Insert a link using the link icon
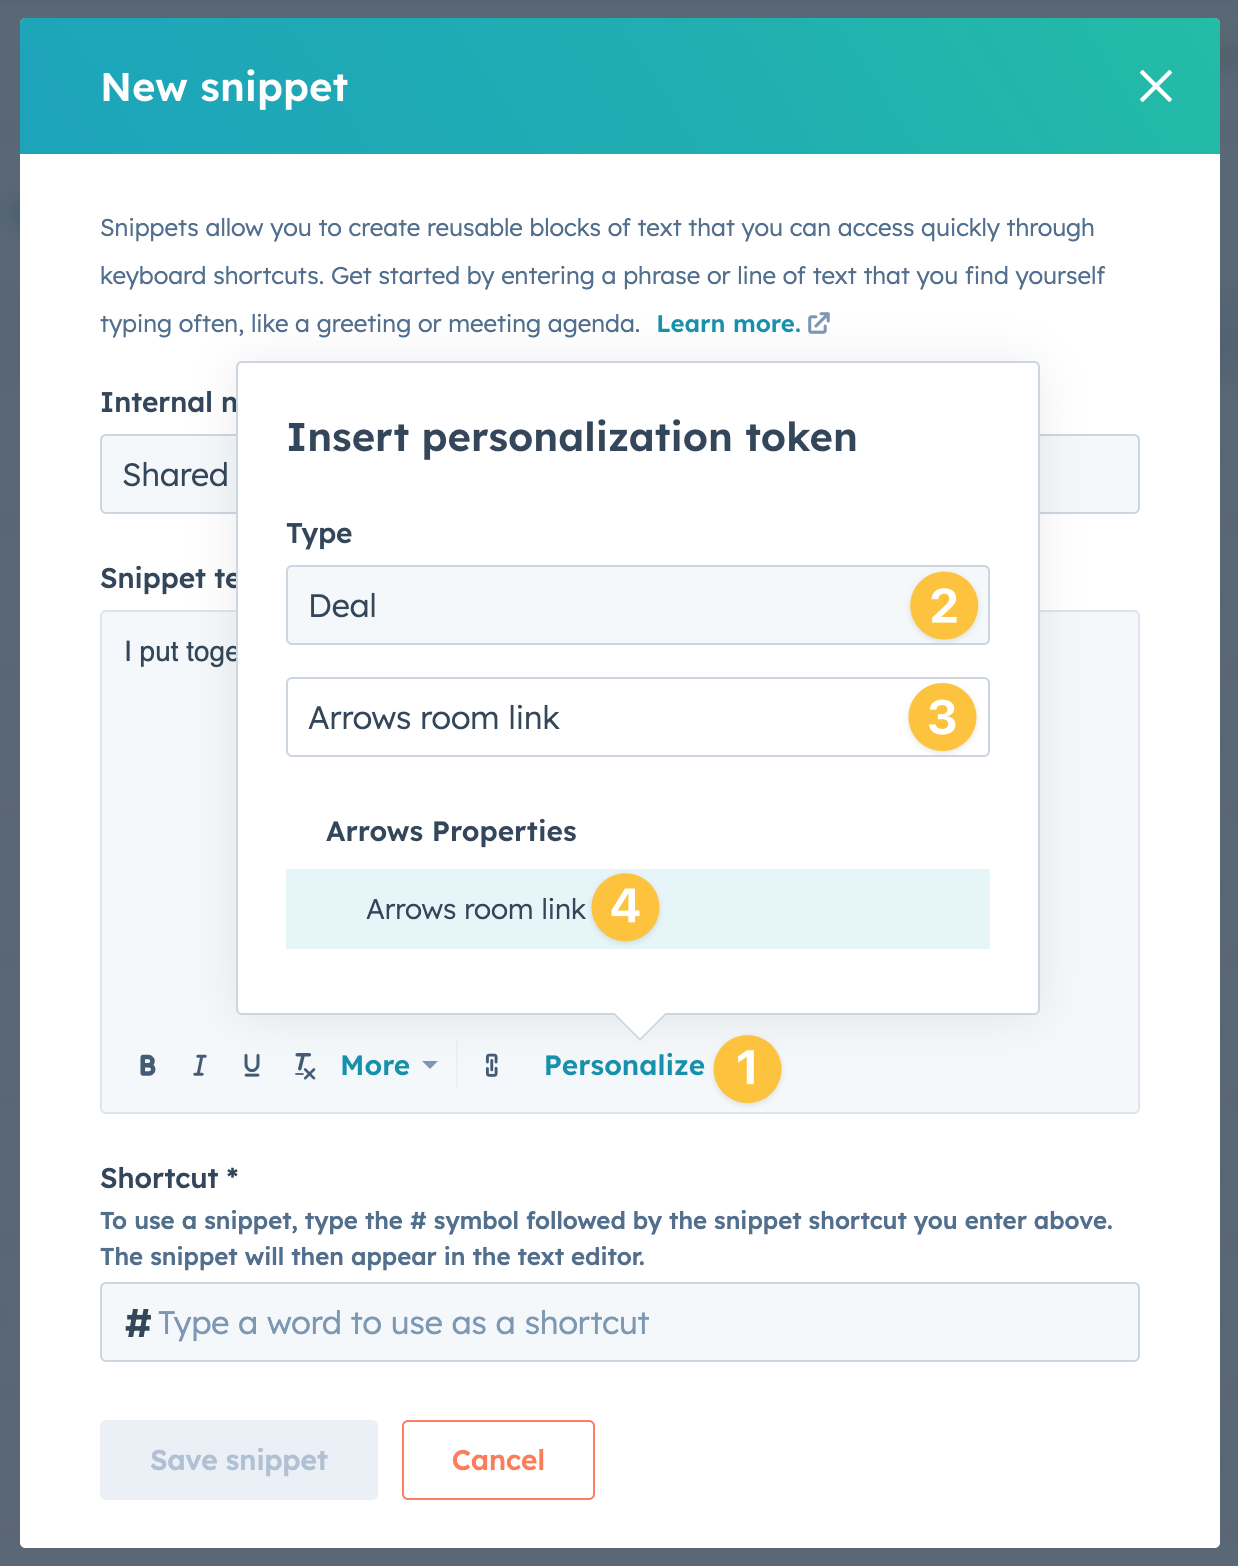 point(492,1066)
